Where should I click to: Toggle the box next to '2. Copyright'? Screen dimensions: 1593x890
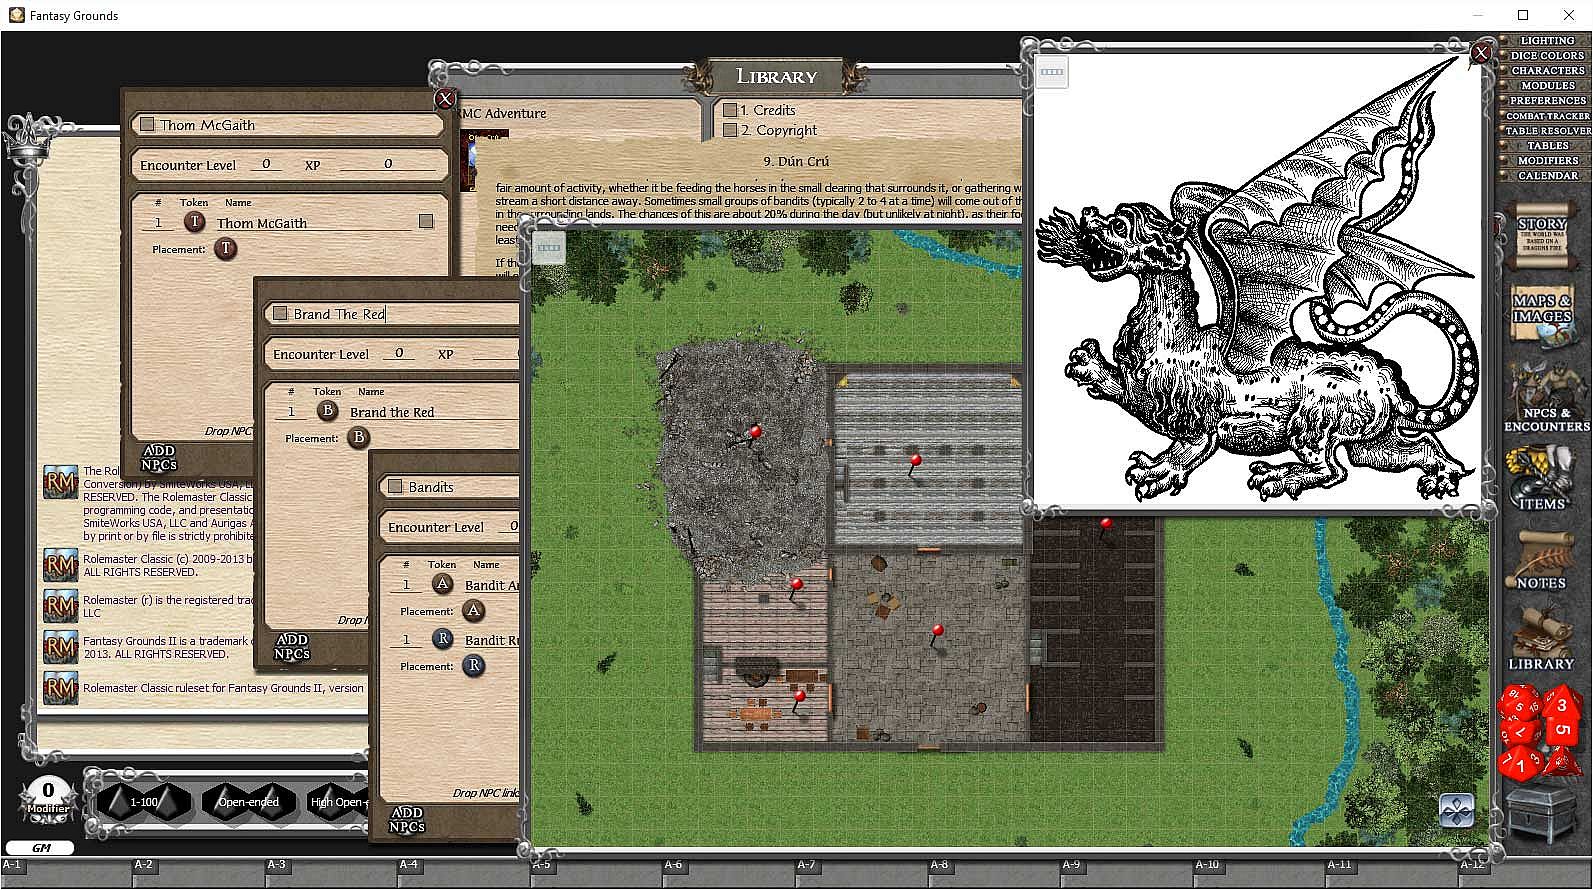(730, 130)
